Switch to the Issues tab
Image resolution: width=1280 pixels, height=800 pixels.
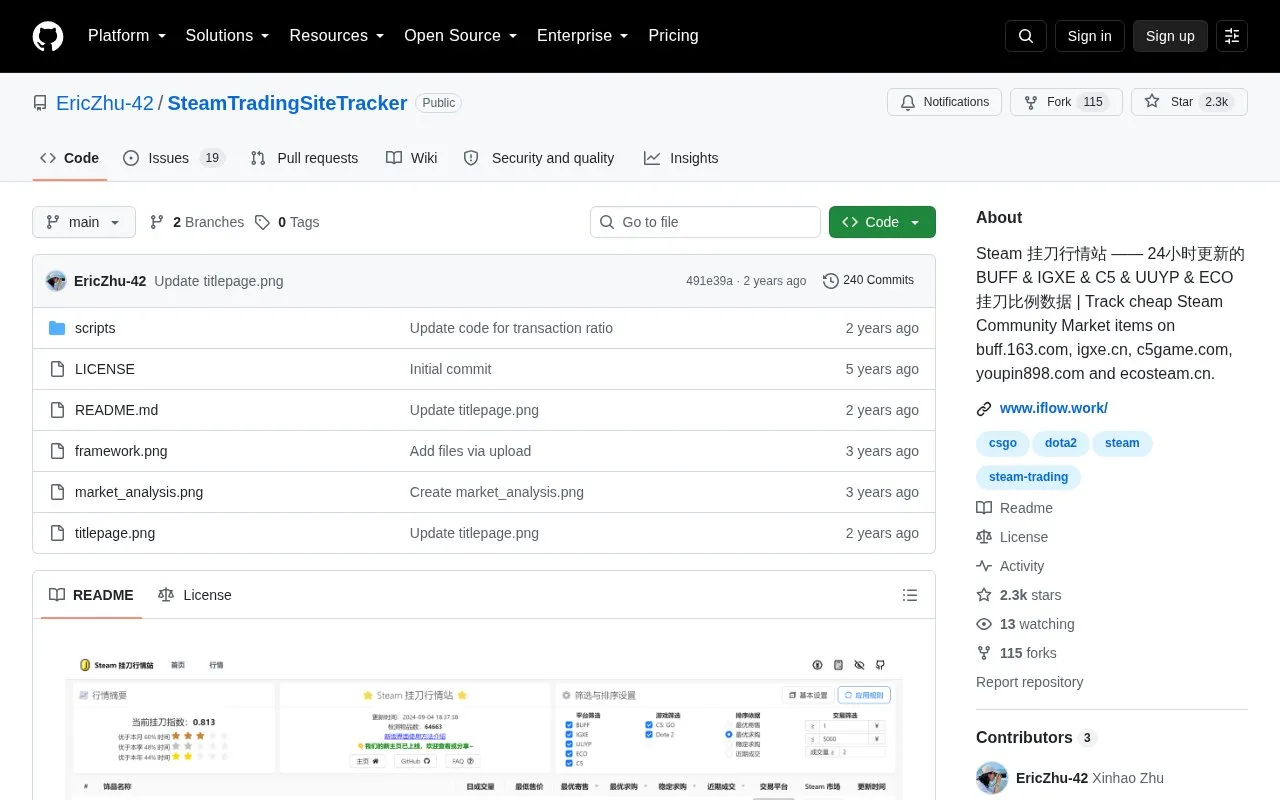(x=174, y=158)
